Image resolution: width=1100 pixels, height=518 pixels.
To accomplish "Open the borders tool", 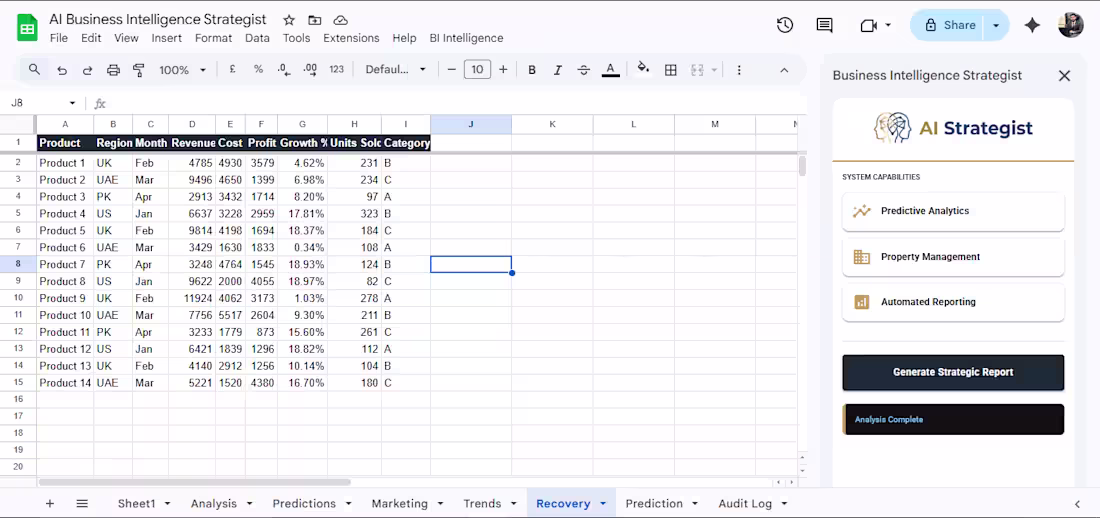I will tap(671, 70).
